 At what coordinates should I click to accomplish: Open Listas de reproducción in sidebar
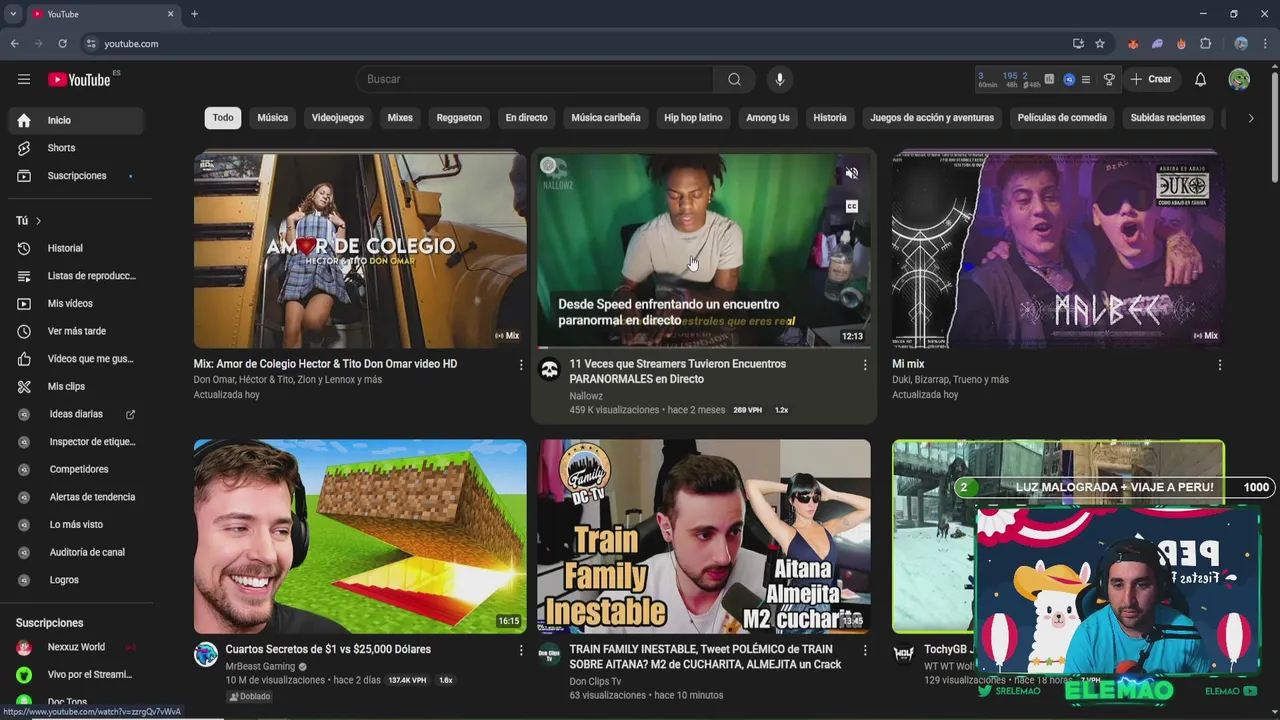76,276
